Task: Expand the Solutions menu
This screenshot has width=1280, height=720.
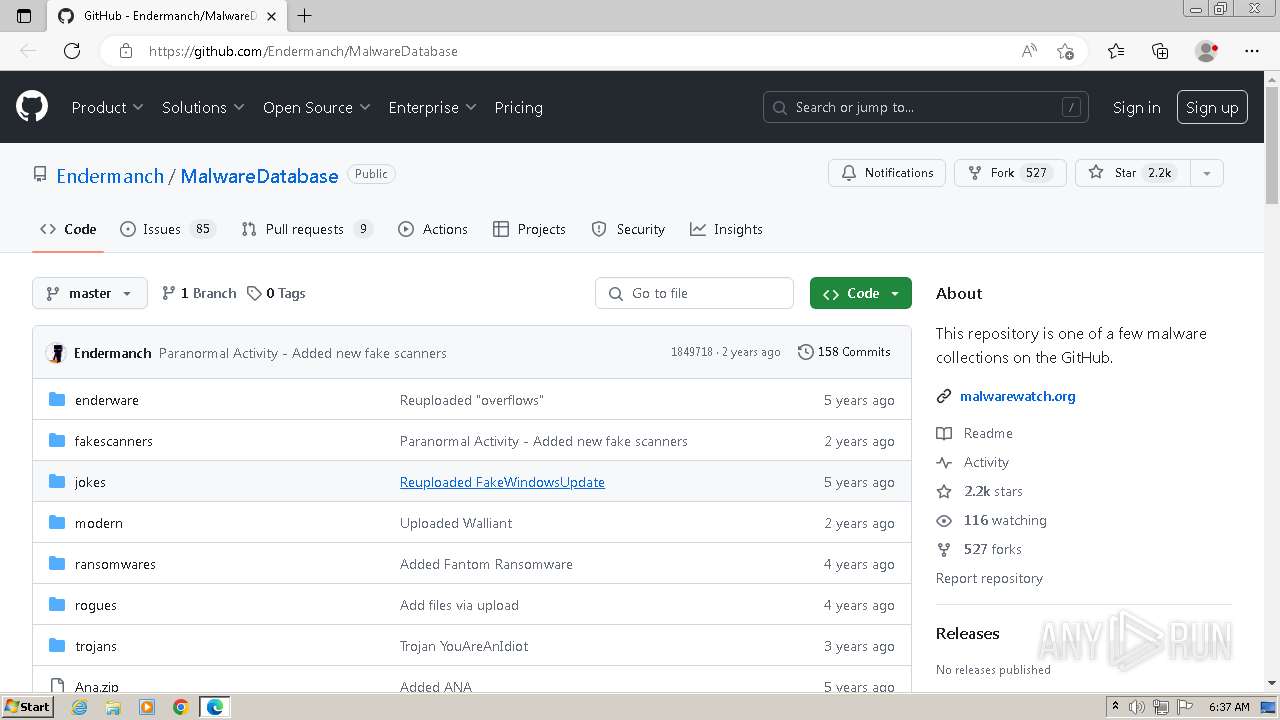Action: click(x=203, y=107)
